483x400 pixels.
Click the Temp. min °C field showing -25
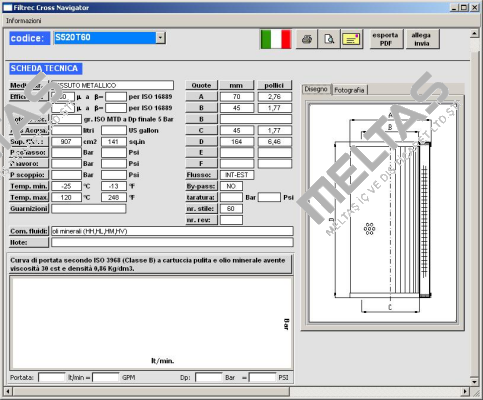pos(66,186)
